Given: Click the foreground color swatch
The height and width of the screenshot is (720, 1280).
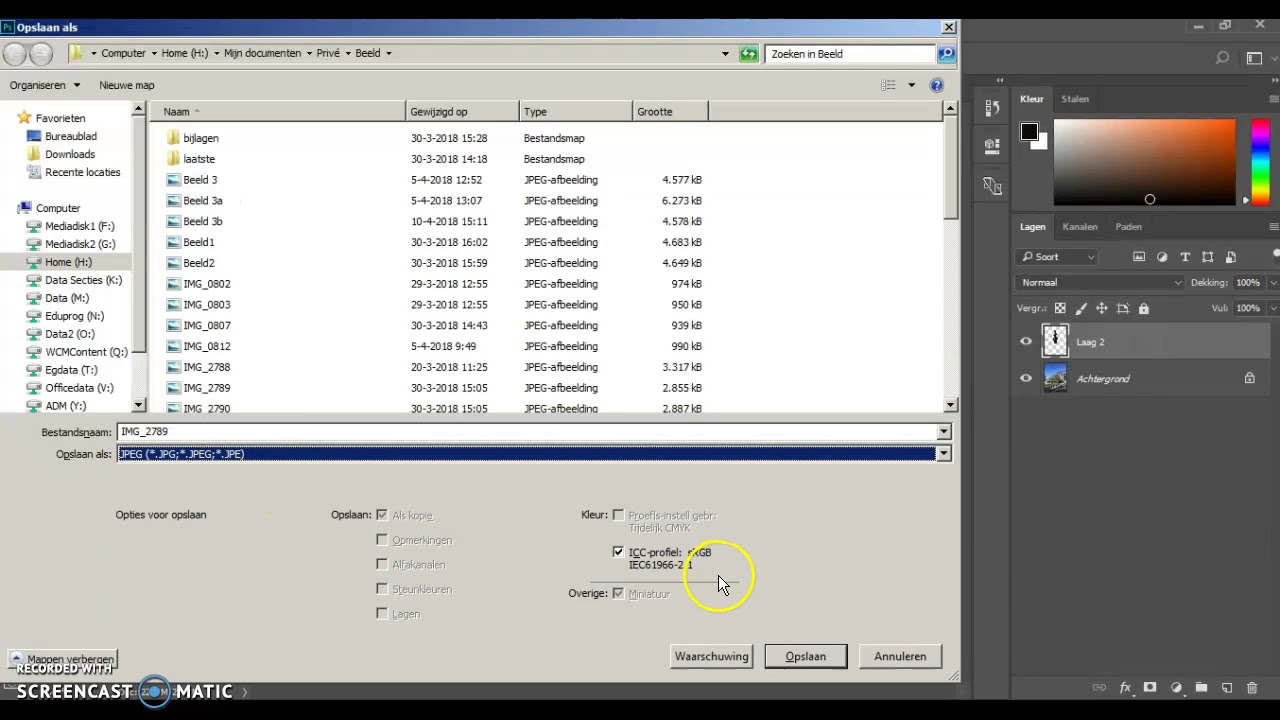Looking at the screenshot, I should click(x=1029, y=132).
